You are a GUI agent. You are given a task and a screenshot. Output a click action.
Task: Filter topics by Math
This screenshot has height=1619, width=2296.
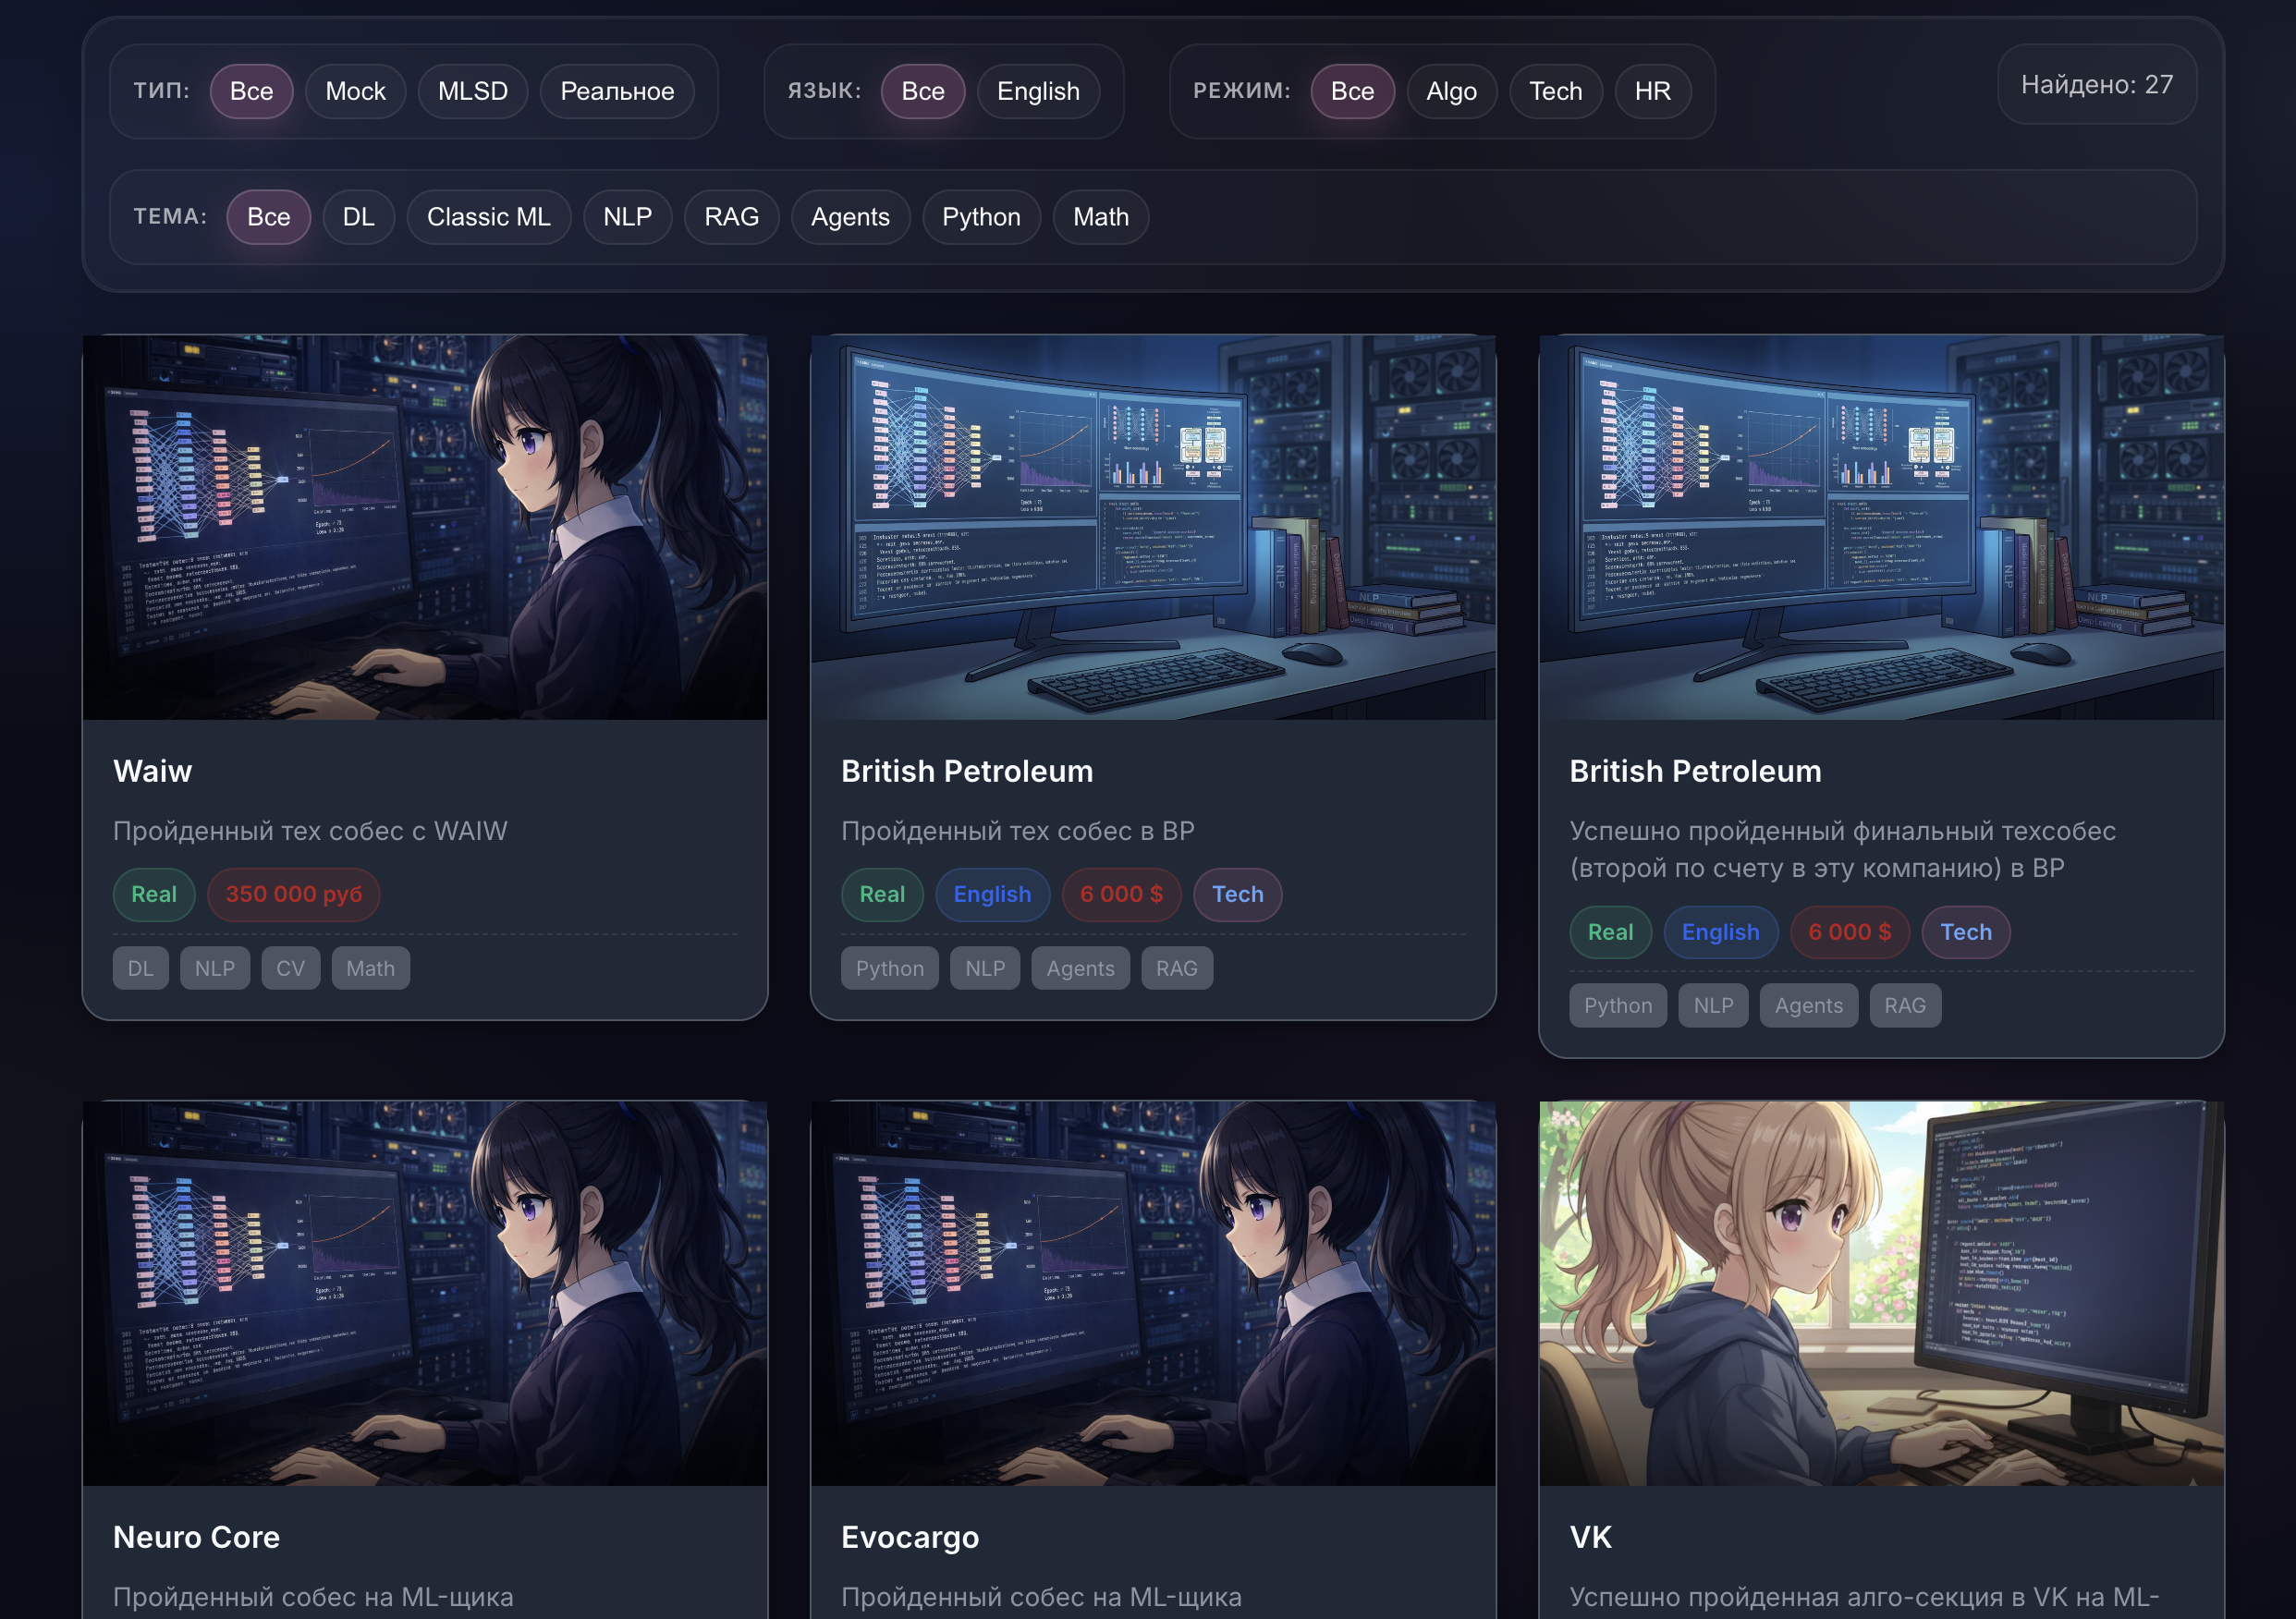1100,217
